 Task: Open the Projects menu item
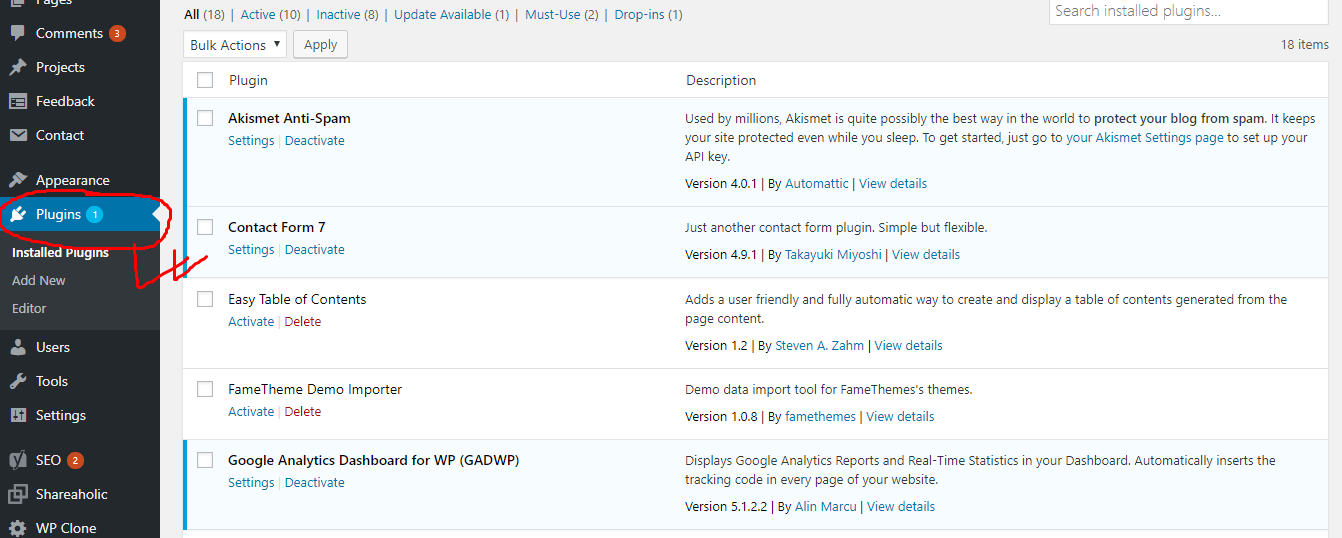point(79,67)
